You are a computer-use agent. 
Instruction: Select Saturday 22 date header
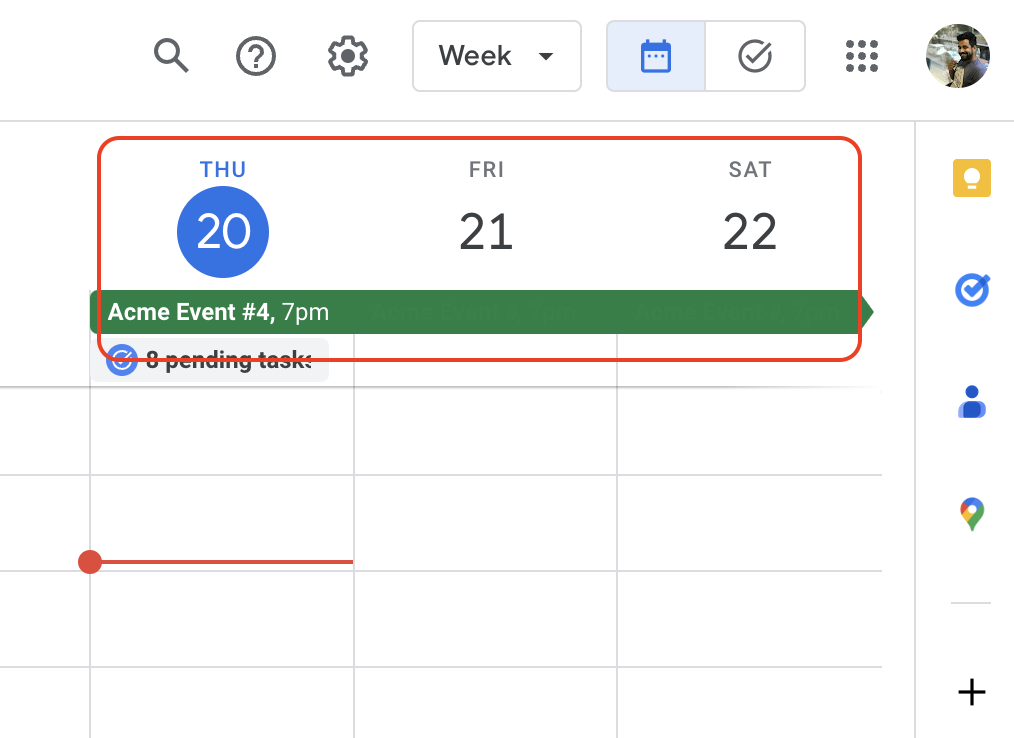[750, 231]
